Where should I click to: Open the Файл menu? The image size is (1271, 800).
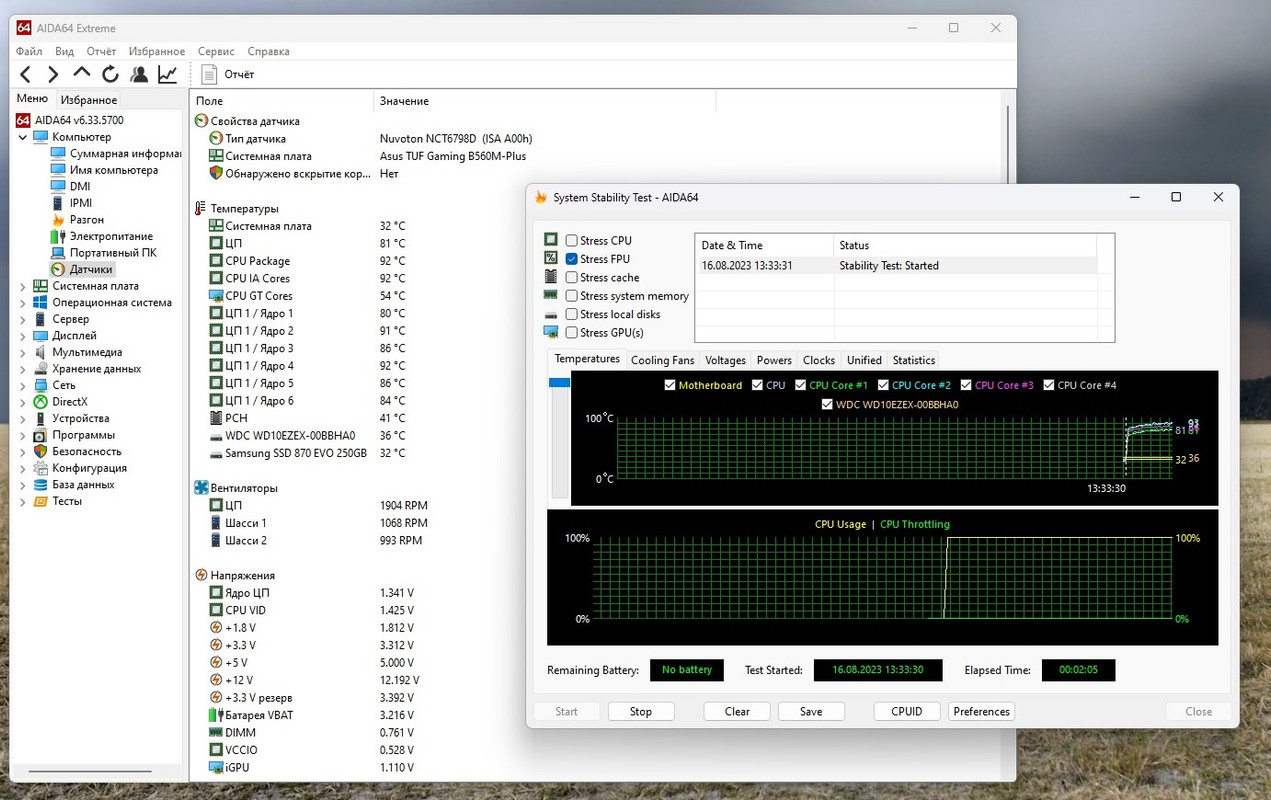coord(29,51)
